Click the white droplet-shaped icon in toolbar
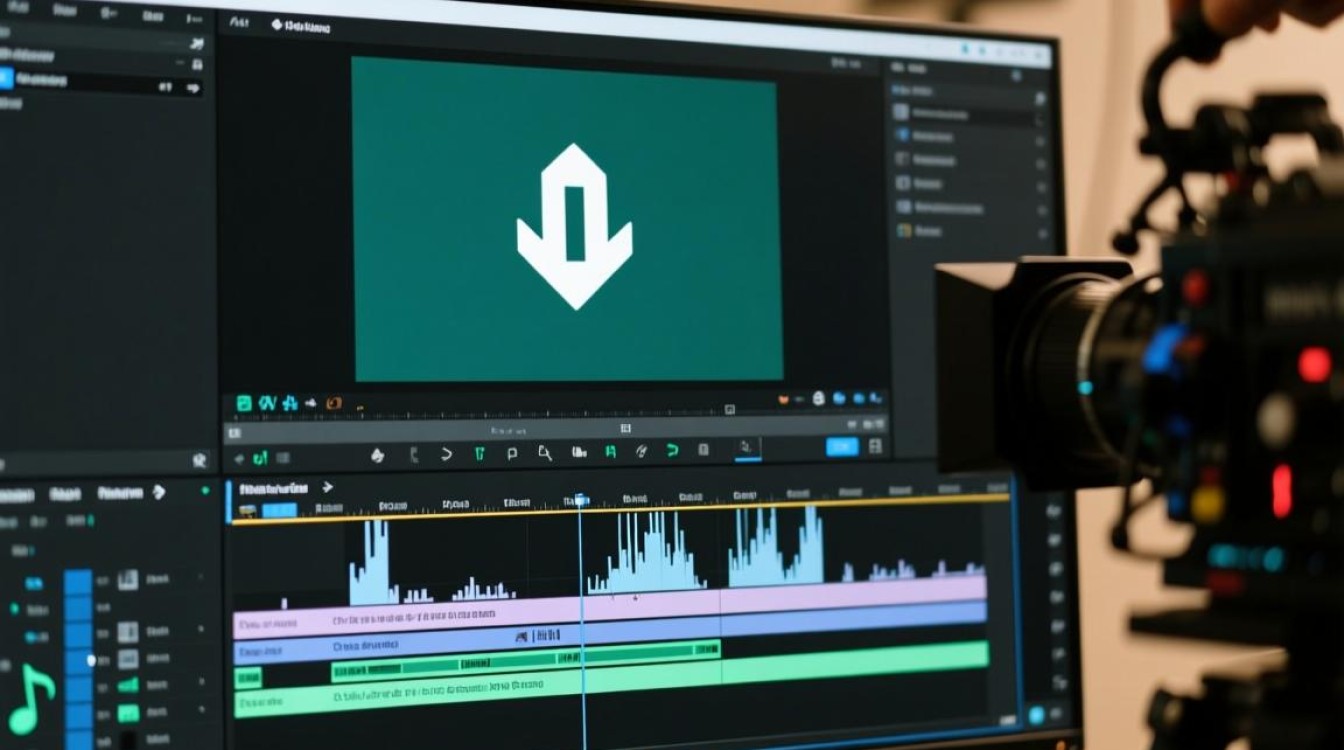Viewport: 1344px width, 750px height. click(x=377, y=455)
